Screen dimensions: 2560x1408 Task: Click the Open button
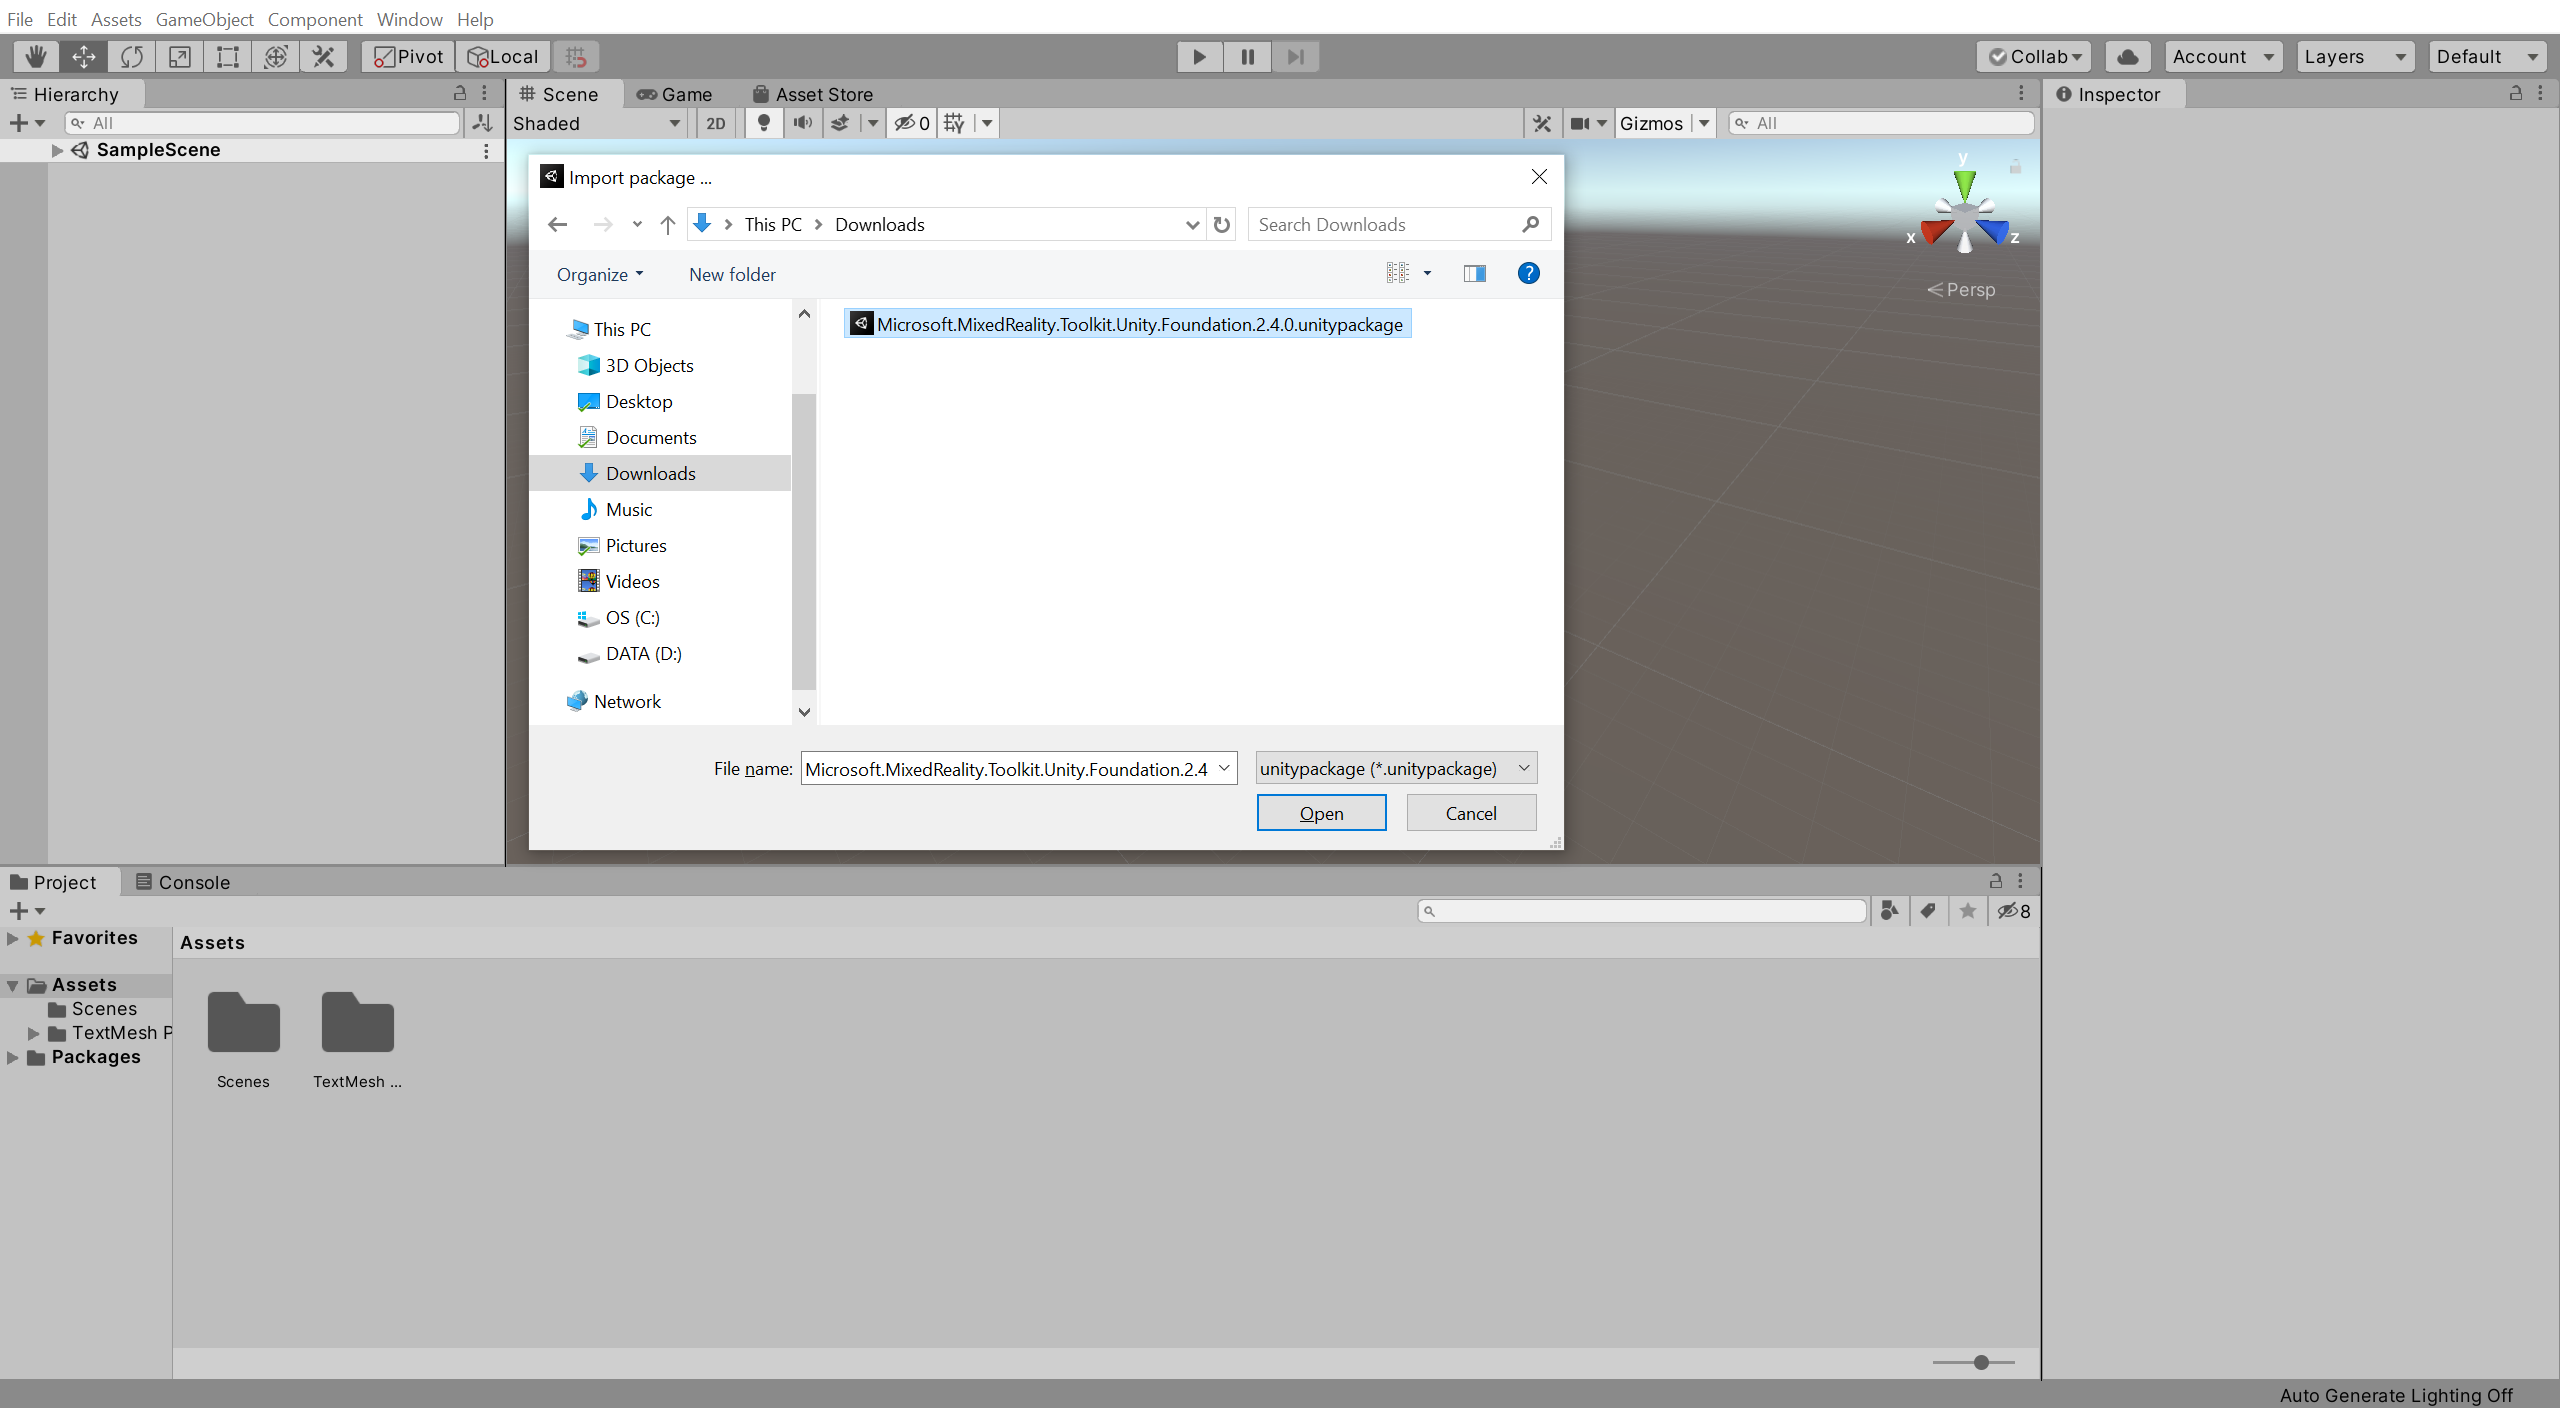click(1321, 813)
